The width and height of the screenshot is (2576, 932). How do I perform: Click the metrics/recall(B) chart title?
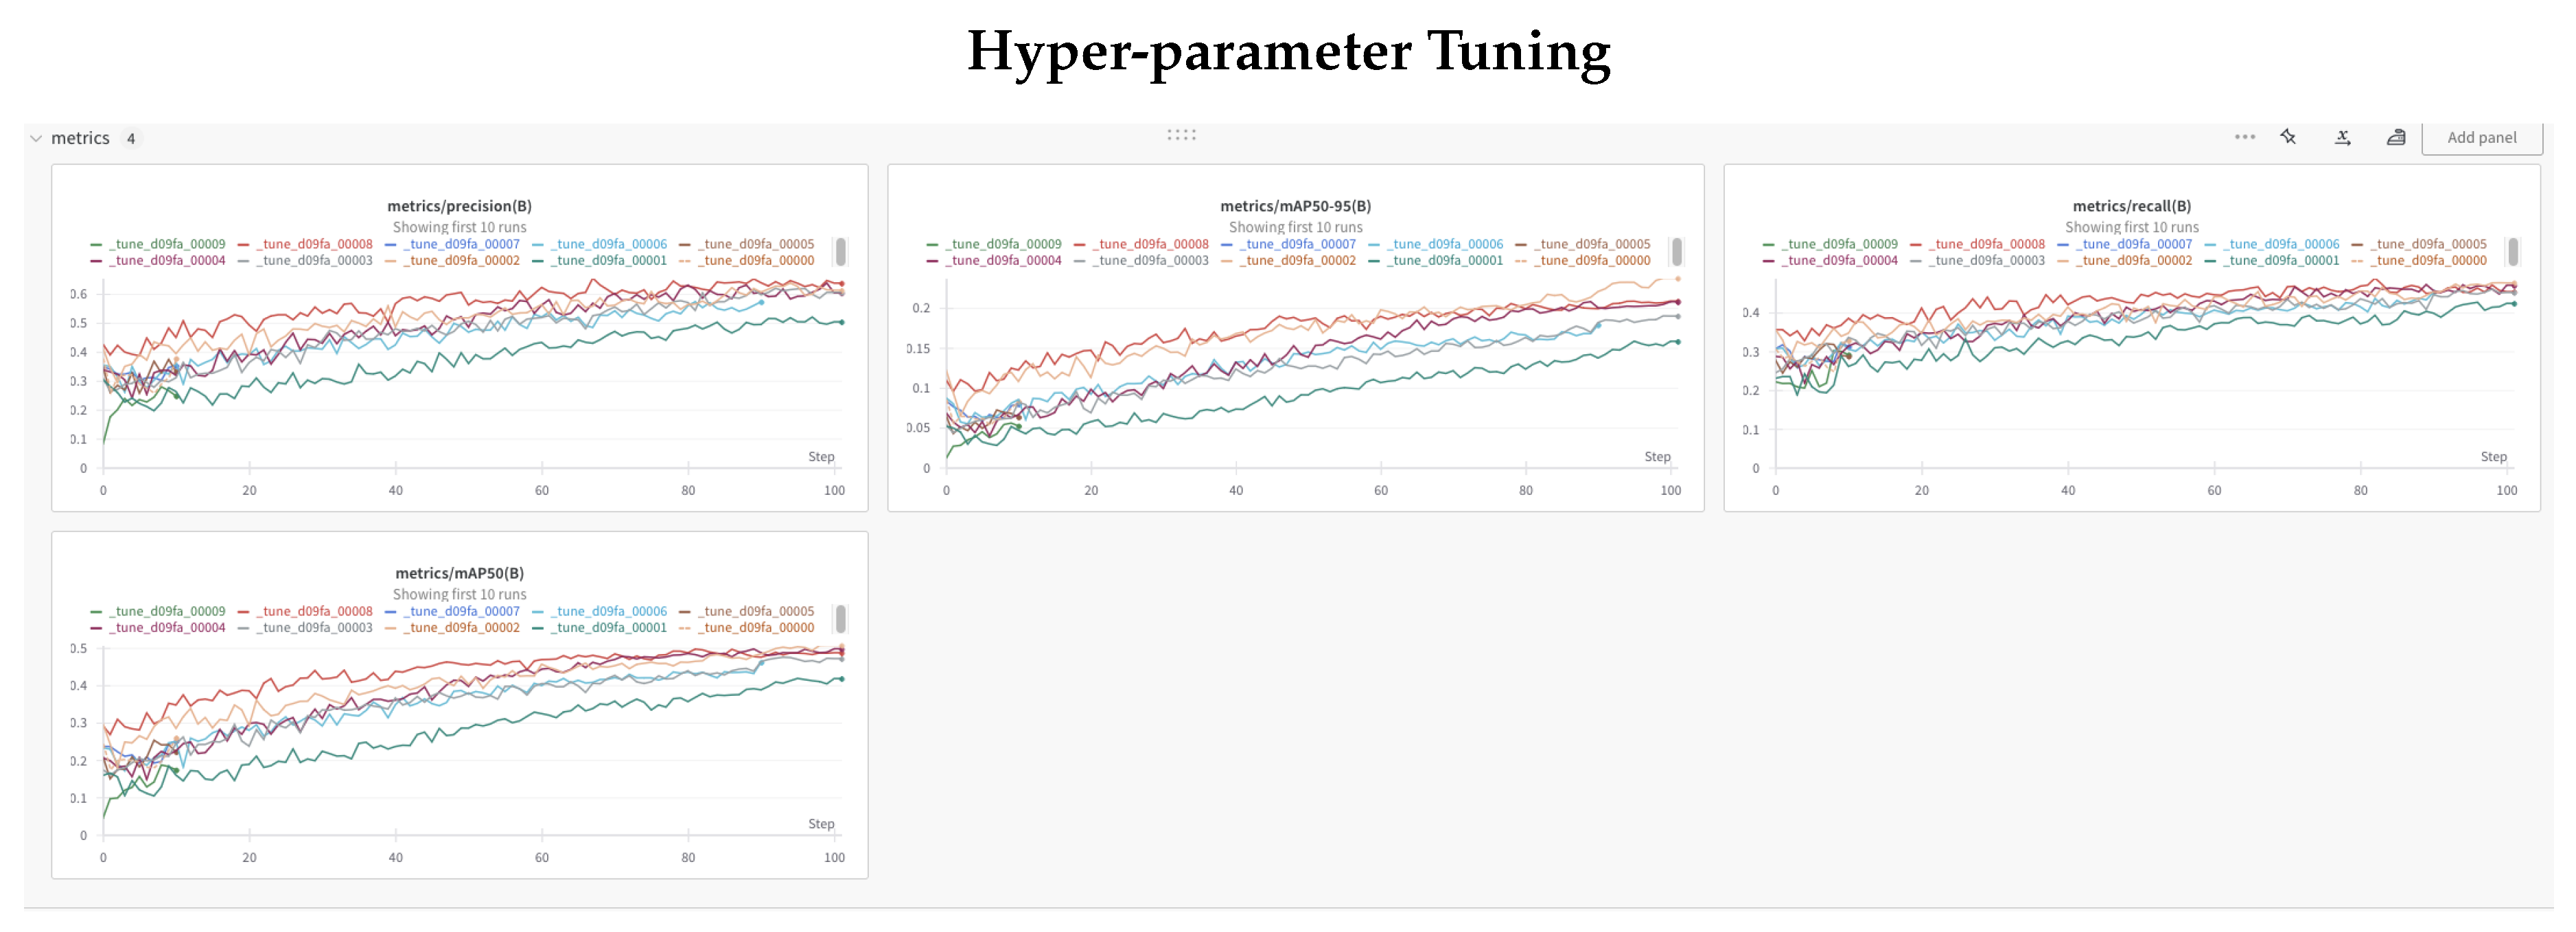[2131, 206]
